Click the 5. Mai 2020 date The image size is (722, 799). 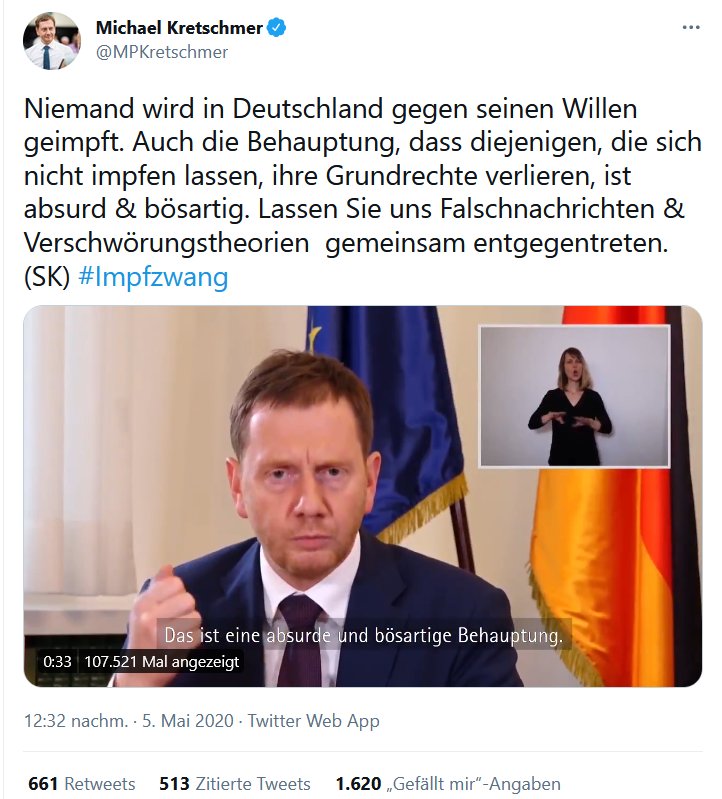point(188,721)
